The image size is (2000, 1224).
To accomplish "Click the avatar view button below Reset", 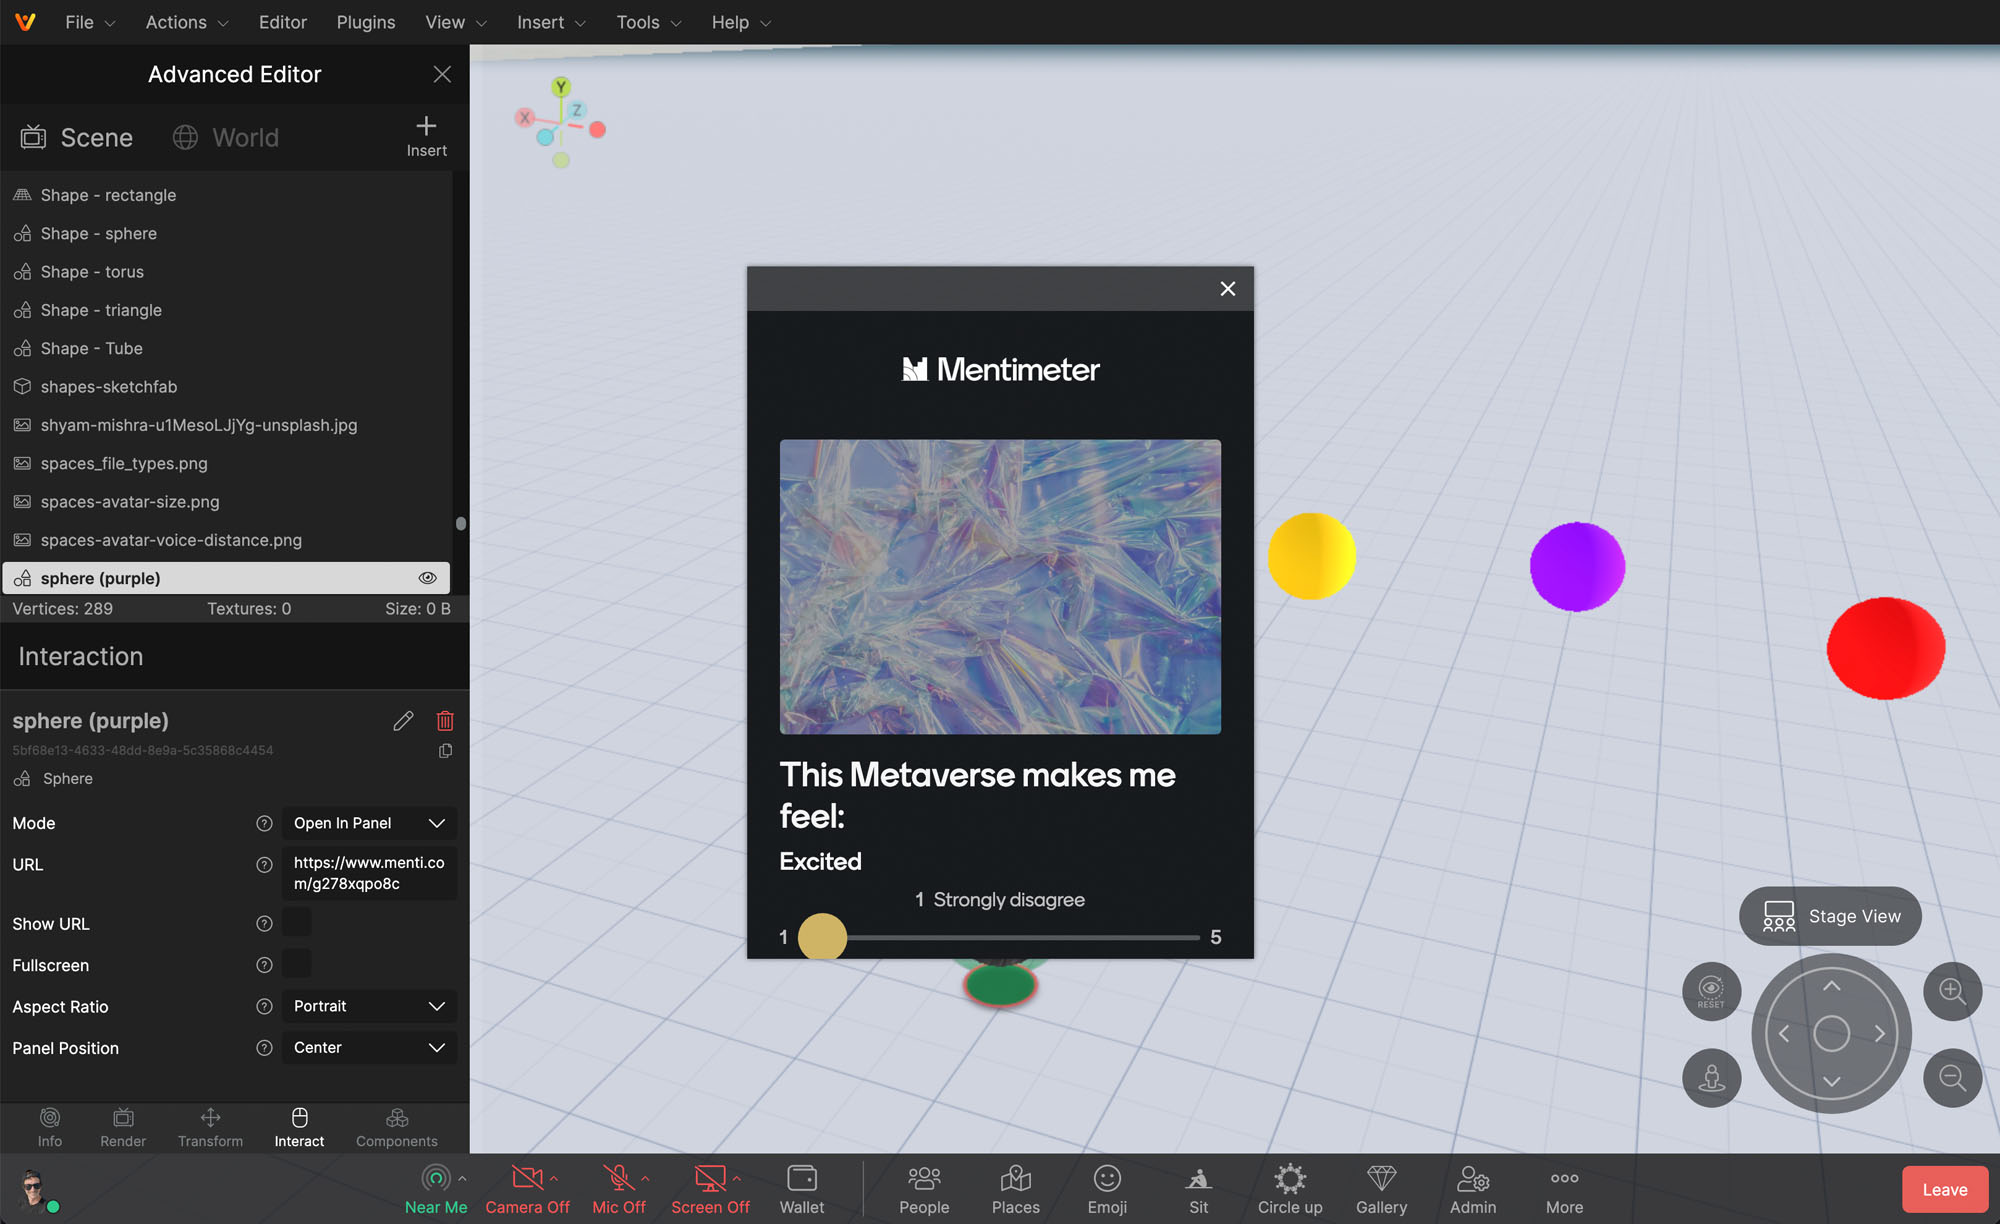I will pyautogui.click(x=1711, y=1077).
